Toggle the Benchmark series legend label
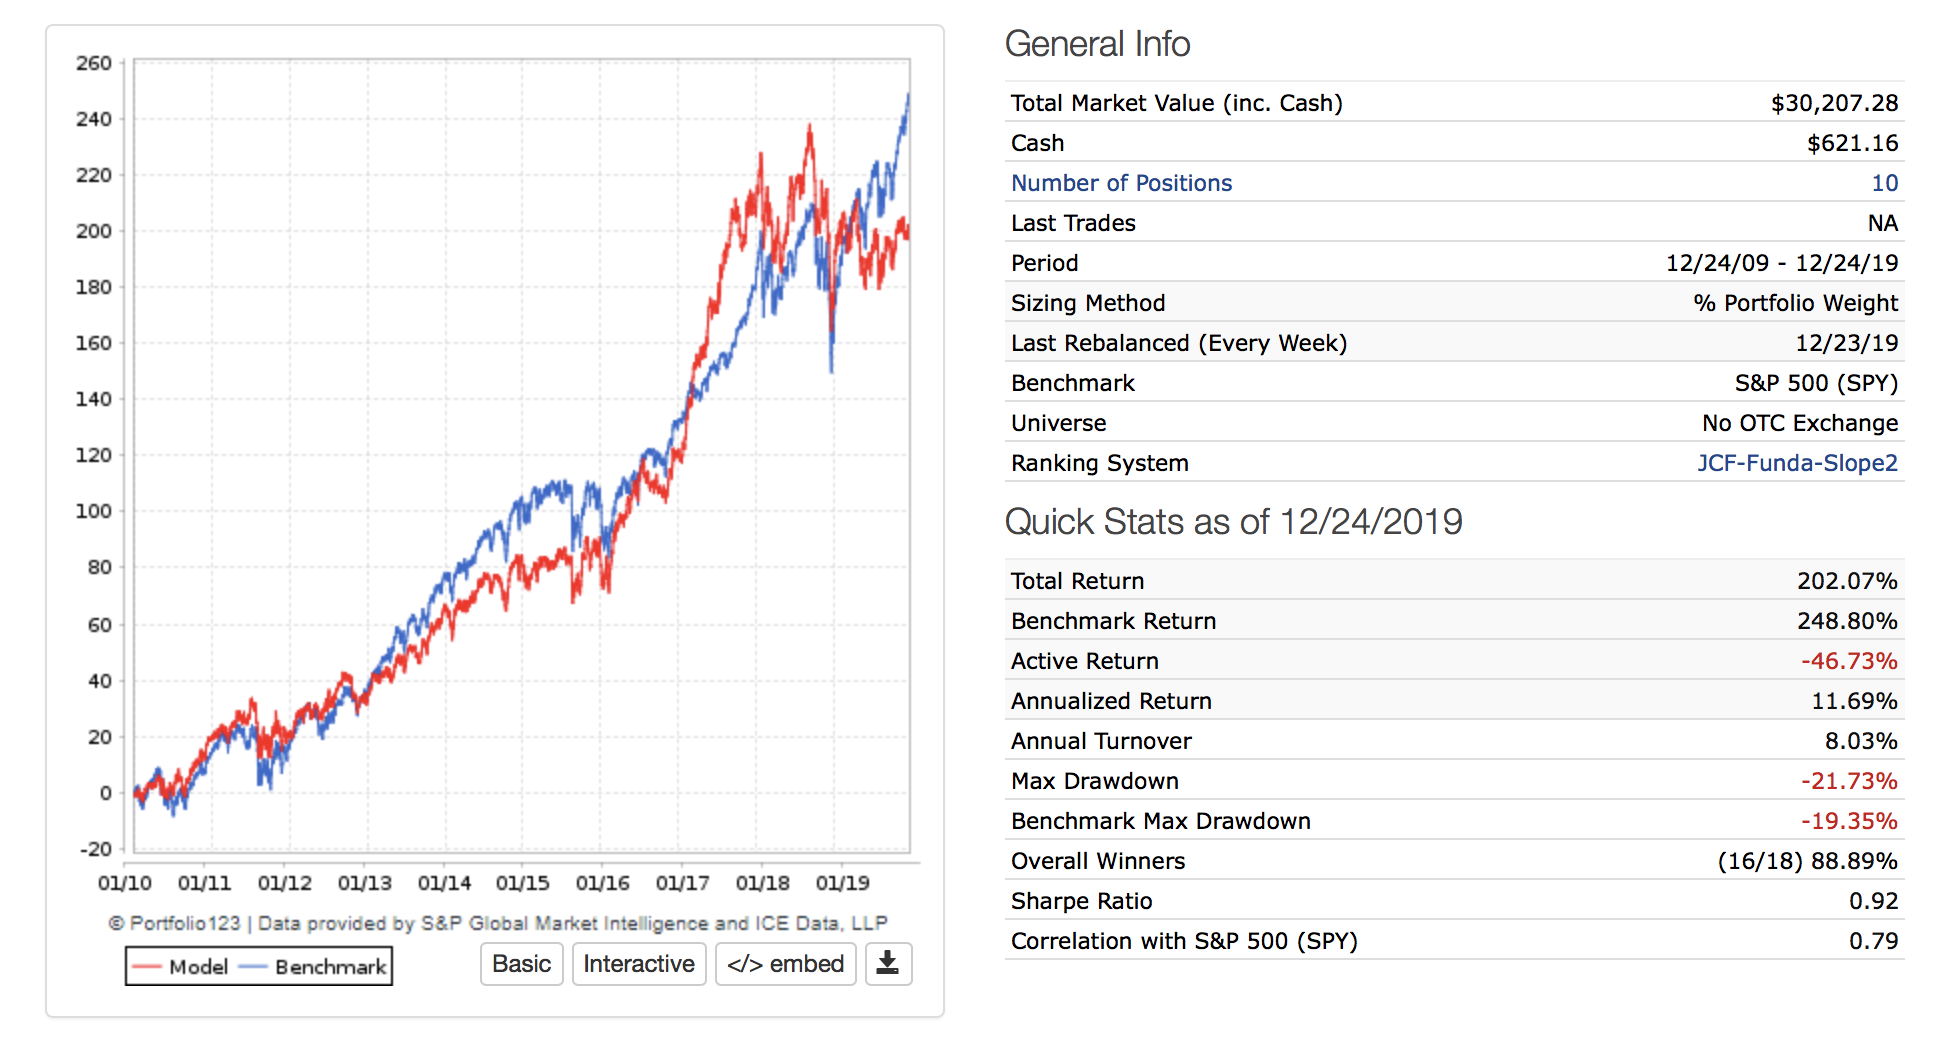 (330, 967)
